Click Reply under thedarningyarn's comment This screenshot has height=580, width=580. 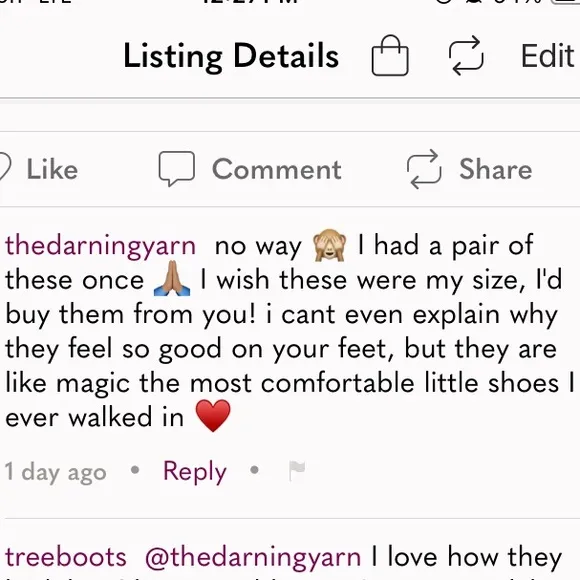coord(195,471)
